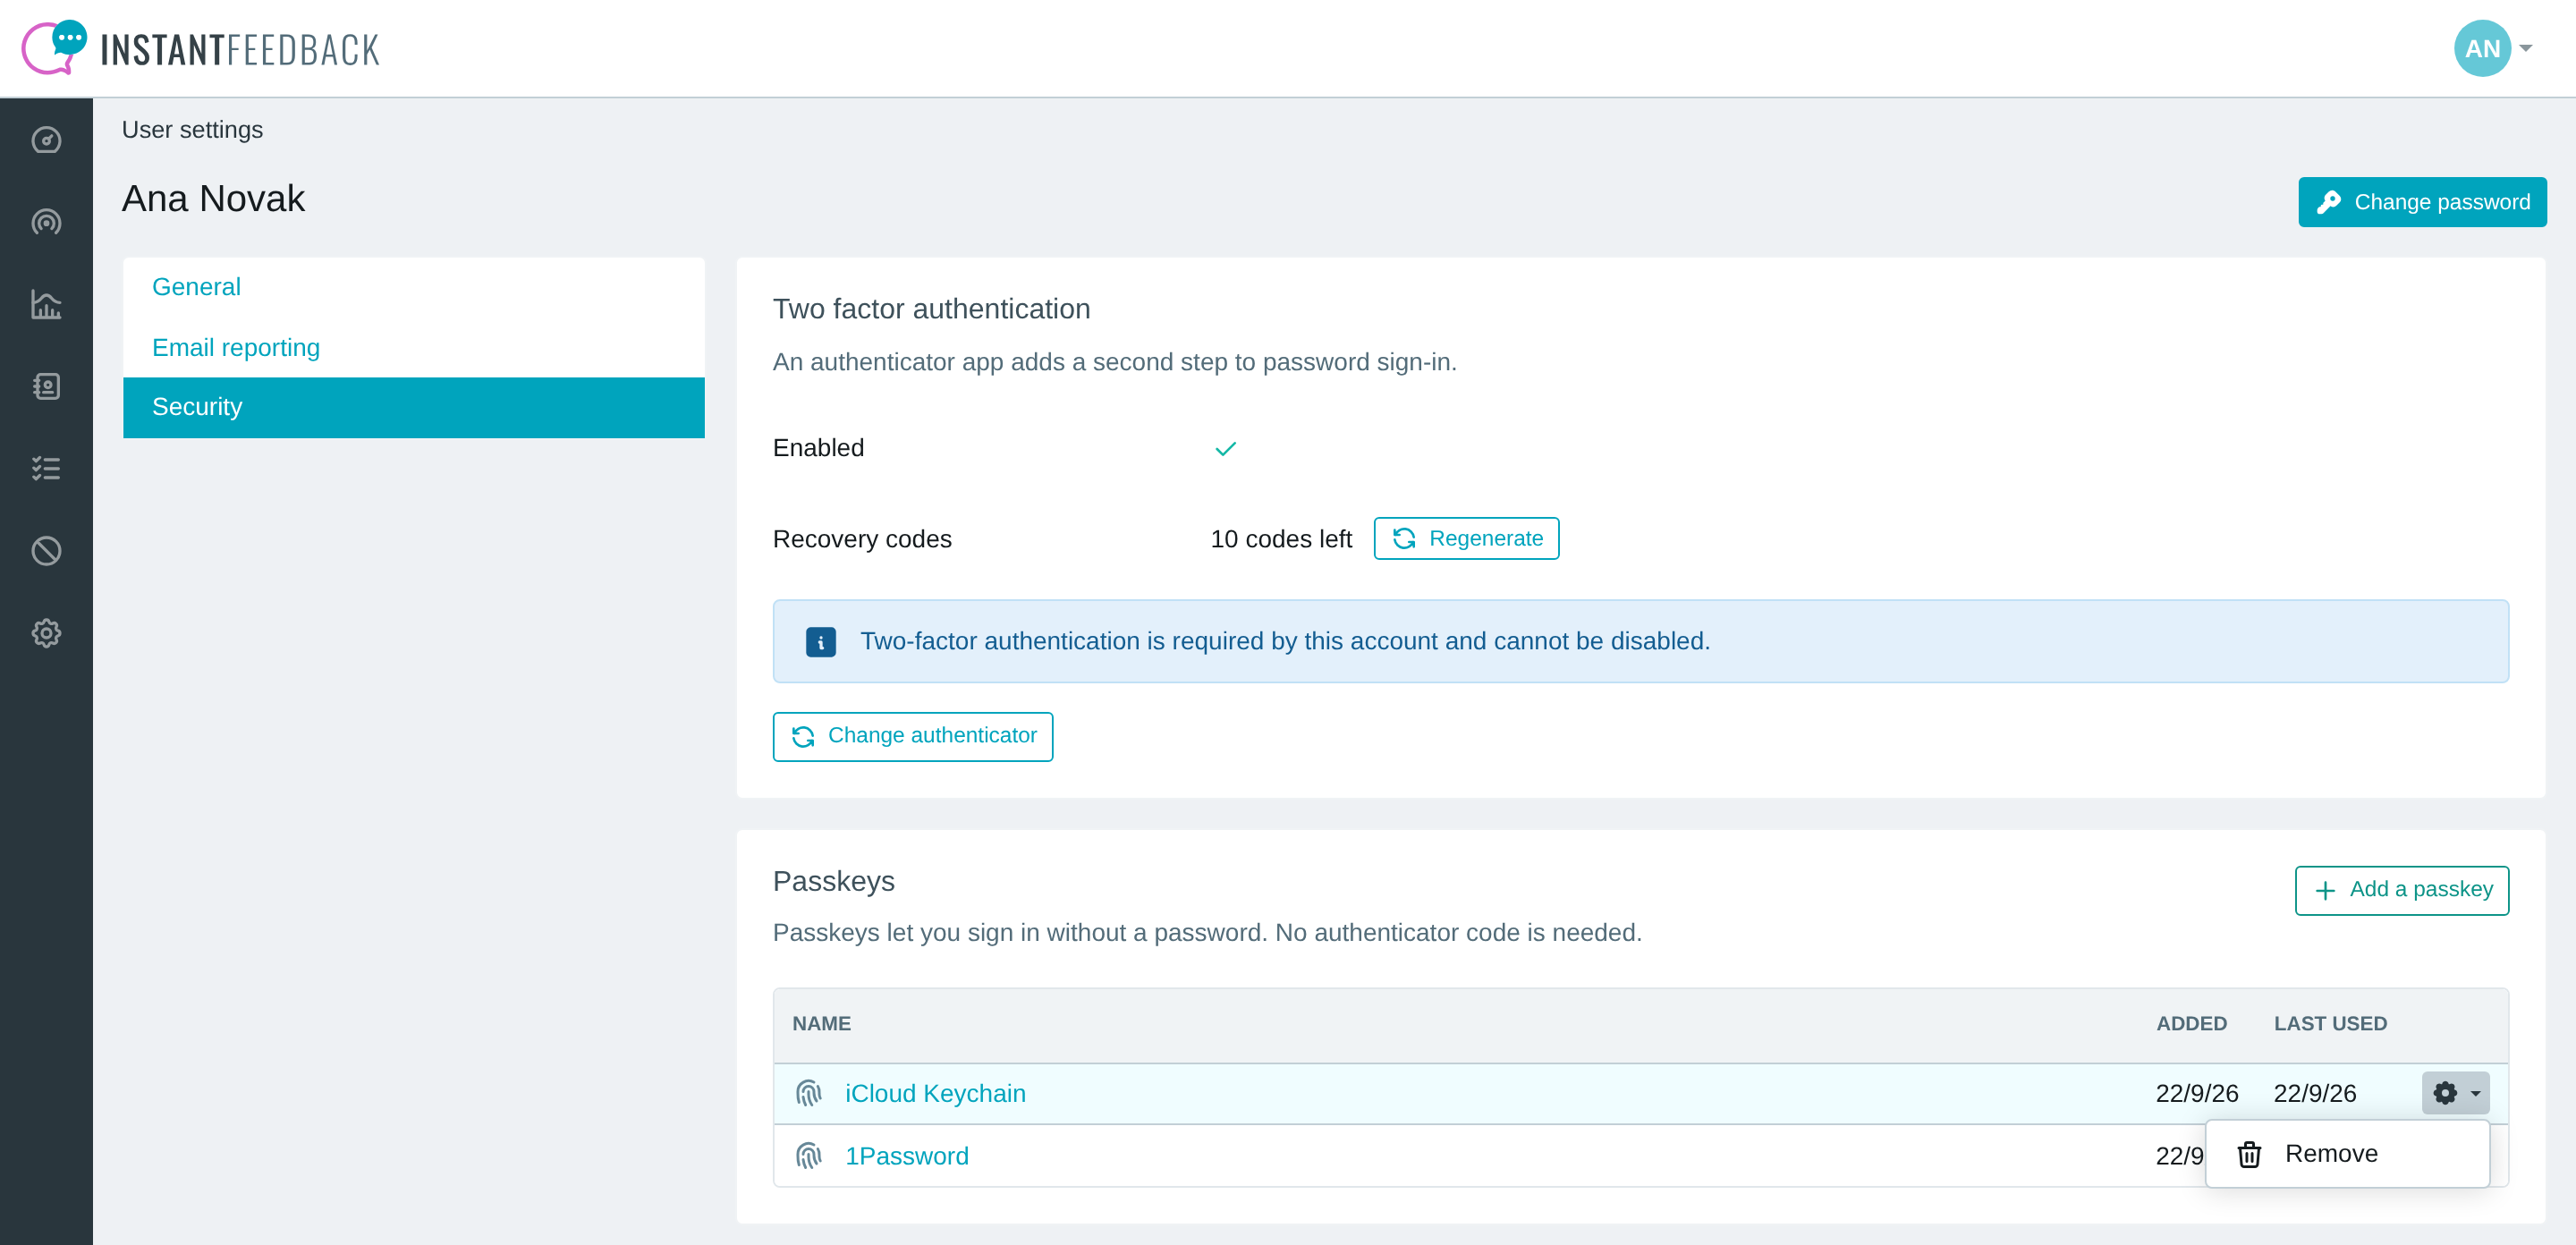Open the blocked circle-slash sidebar icon

pos(46,551)
